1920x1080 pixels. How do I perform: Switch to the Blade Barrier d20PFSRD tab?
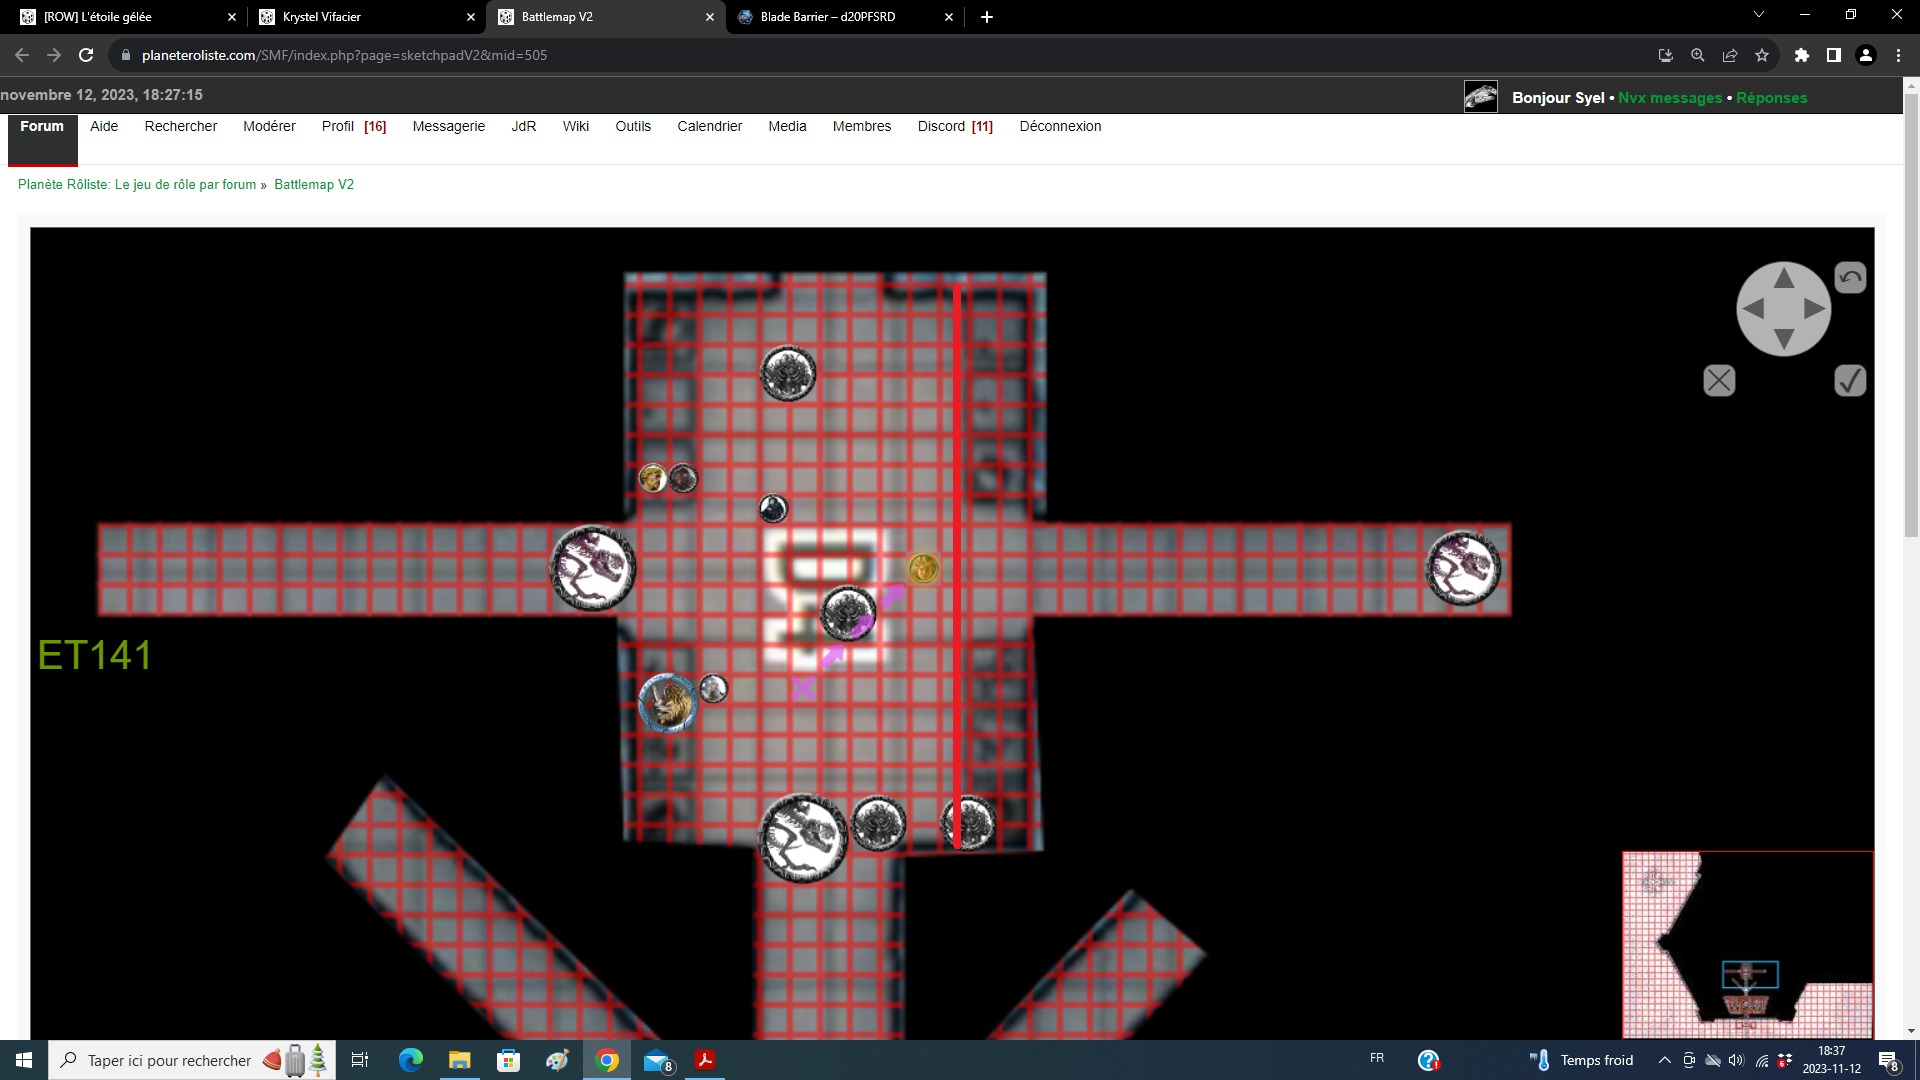[x=828, y=17]
